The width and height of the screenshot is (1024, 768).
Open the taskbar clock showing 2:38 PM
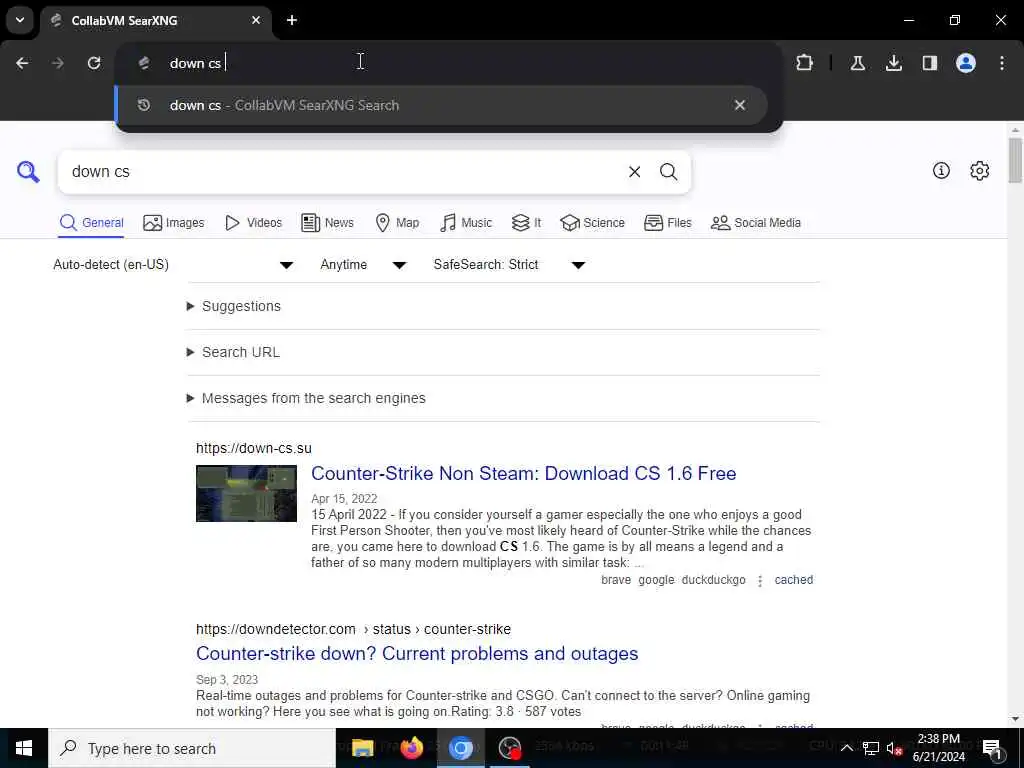tap(938, 748)
